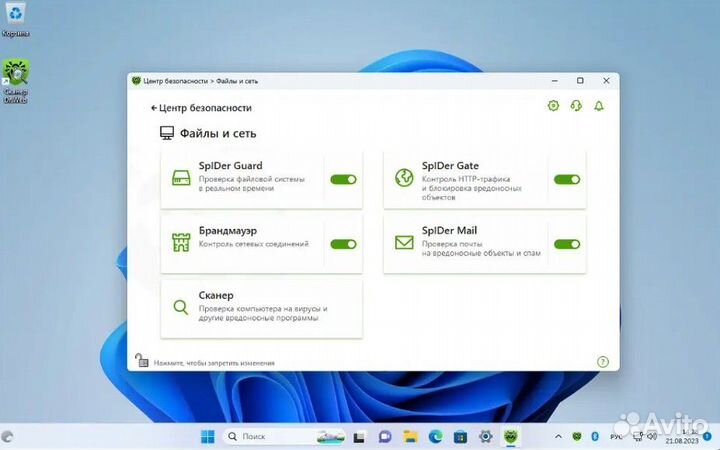720x450 pixels.
Task: Open the Сканер card
Action: (261, 309)
